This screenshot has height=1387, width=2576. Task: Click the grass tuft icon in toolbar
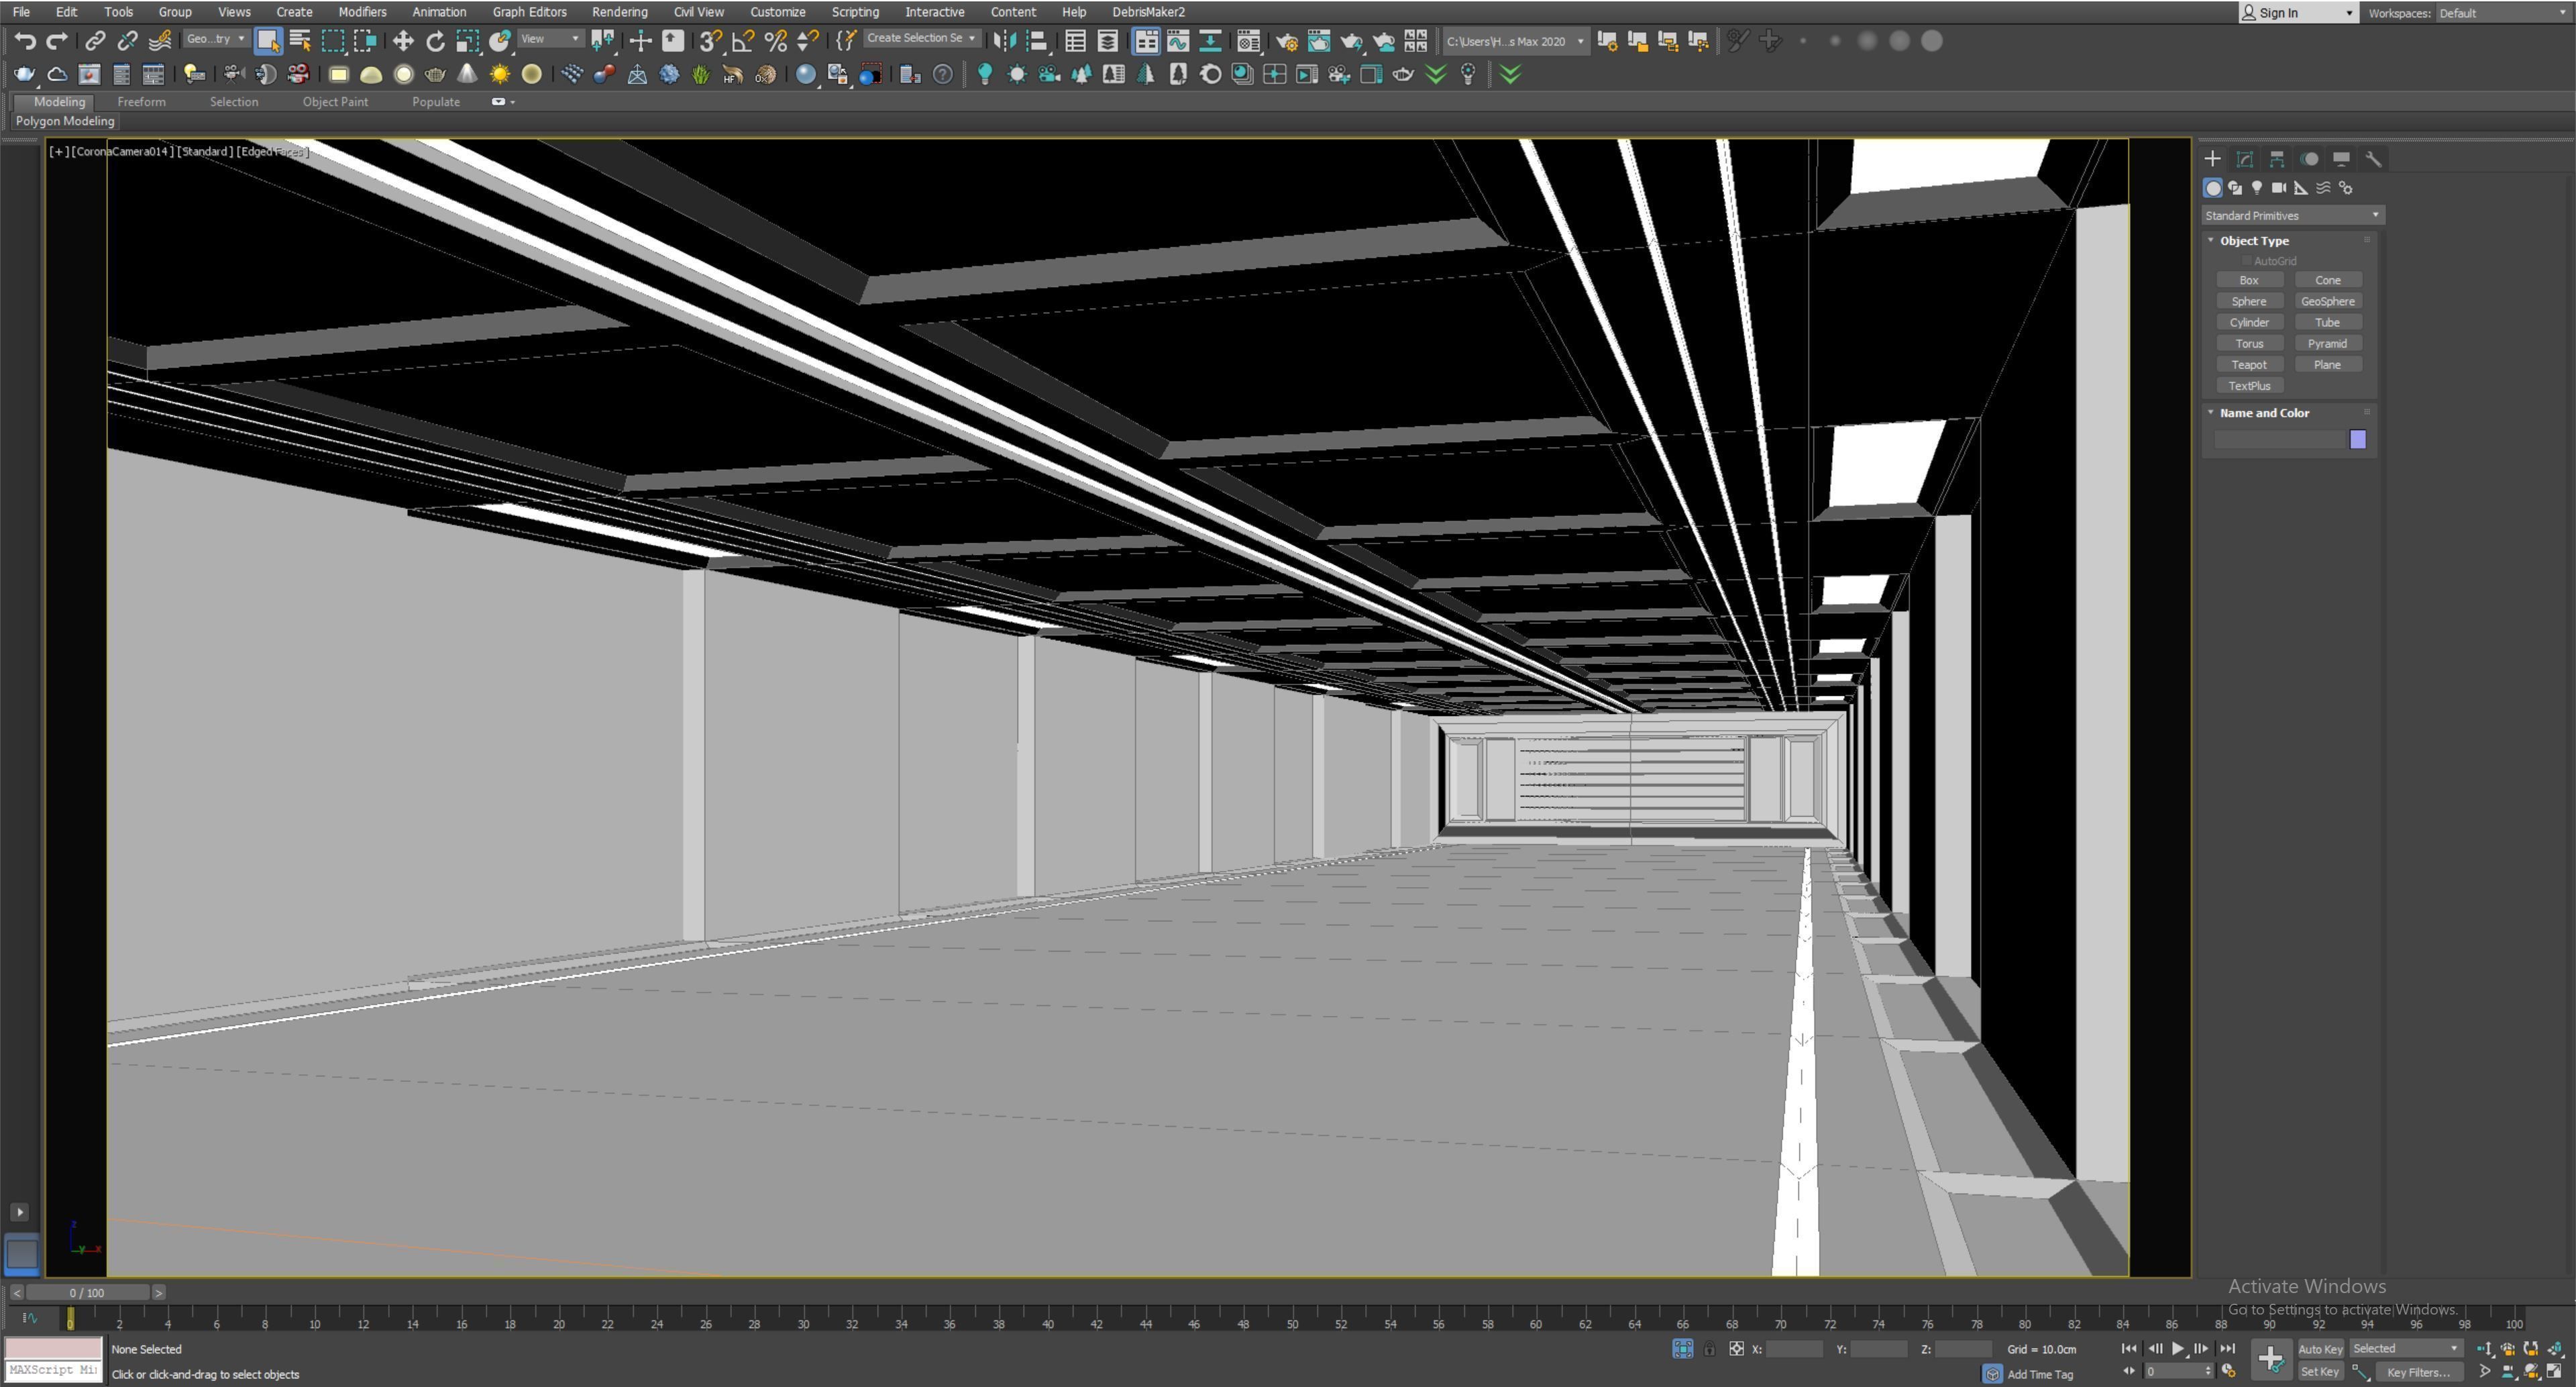[701, 74]
